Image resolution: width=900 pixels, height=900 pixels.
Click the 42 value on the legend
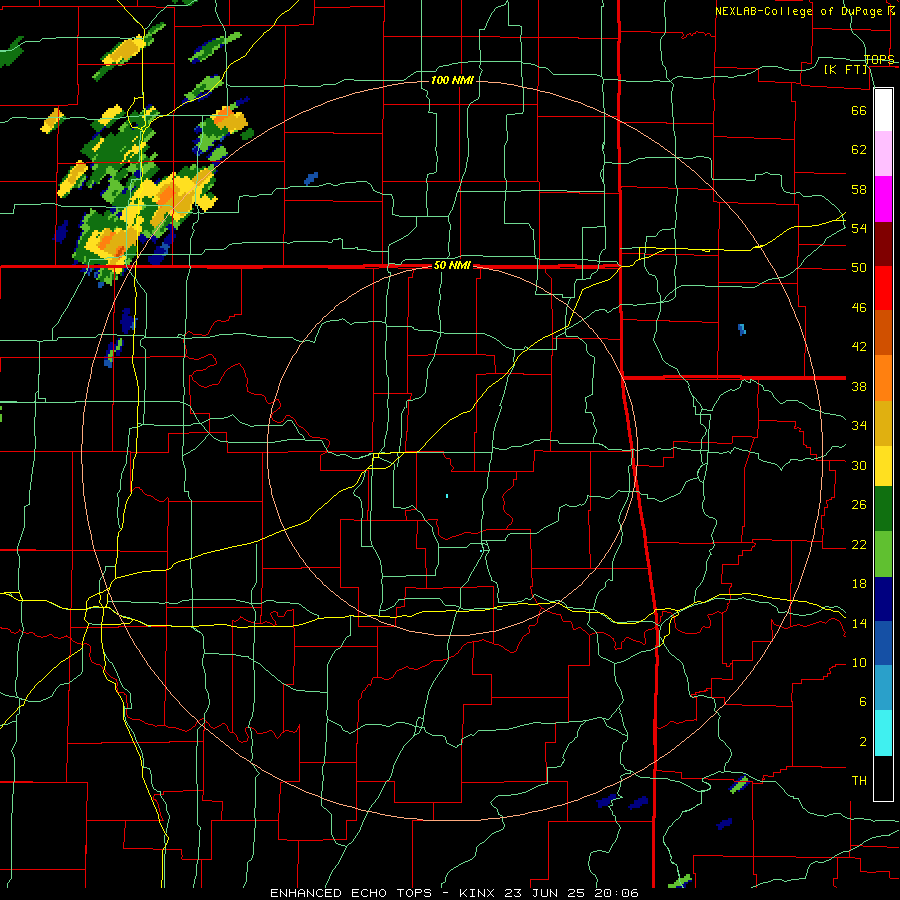859,347
